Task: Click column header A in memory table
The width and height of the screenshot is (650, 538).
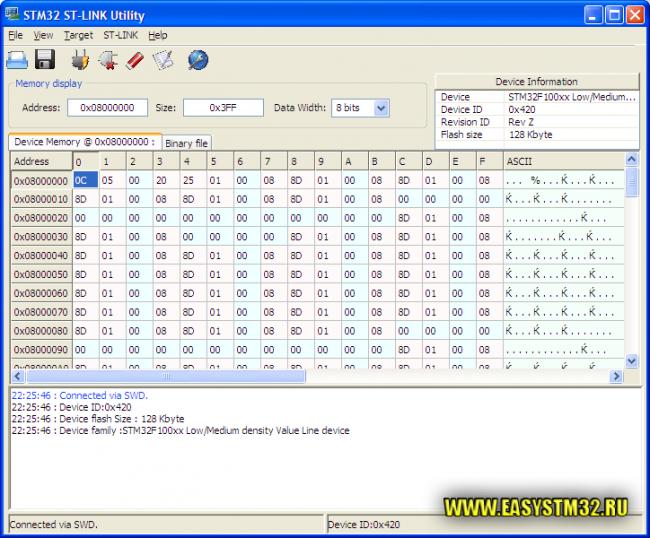Action: (x=355, y=161)
